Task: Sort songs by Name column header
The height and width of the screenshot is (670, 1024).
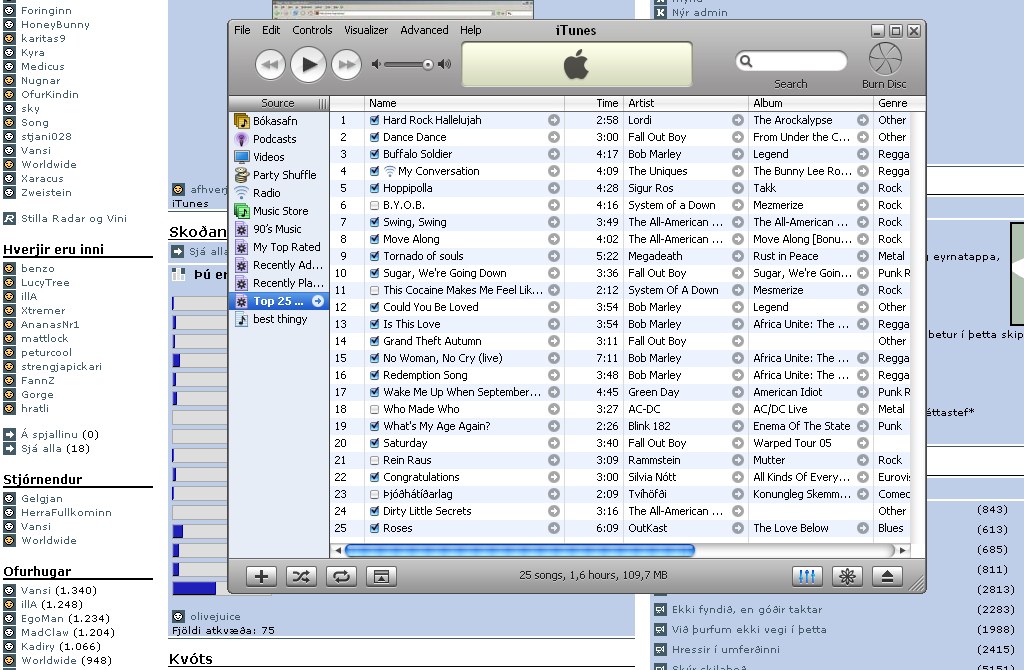Action: (464, 103)
